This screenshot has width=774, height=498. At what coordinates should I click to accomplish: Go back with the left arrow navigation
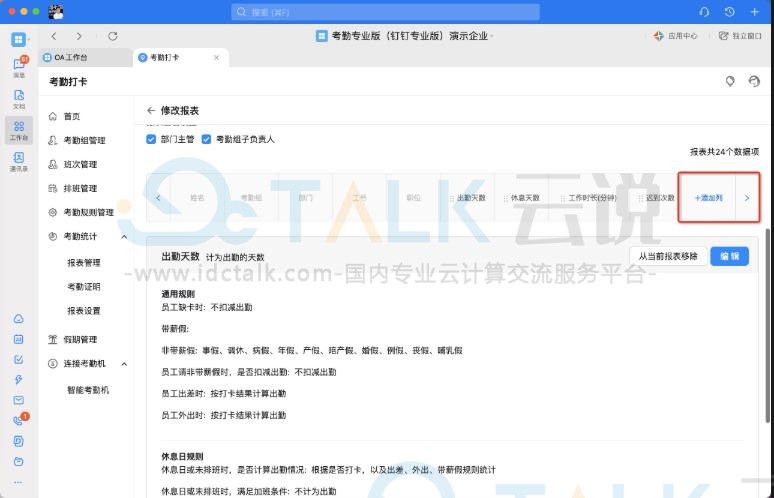[54, 36]
